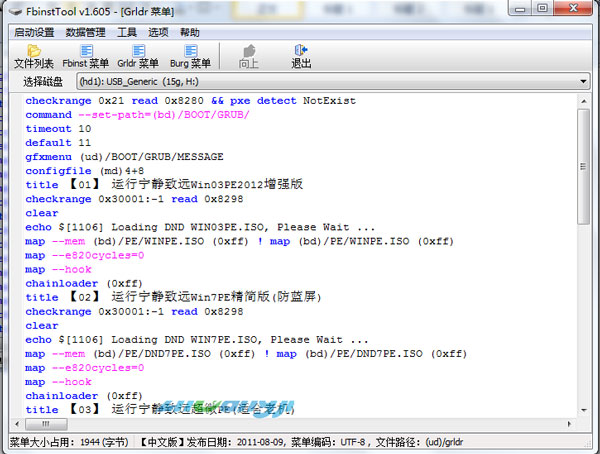Open the 选项 menu
This screenshot has width=600, height=454.
tap(158, 32)
